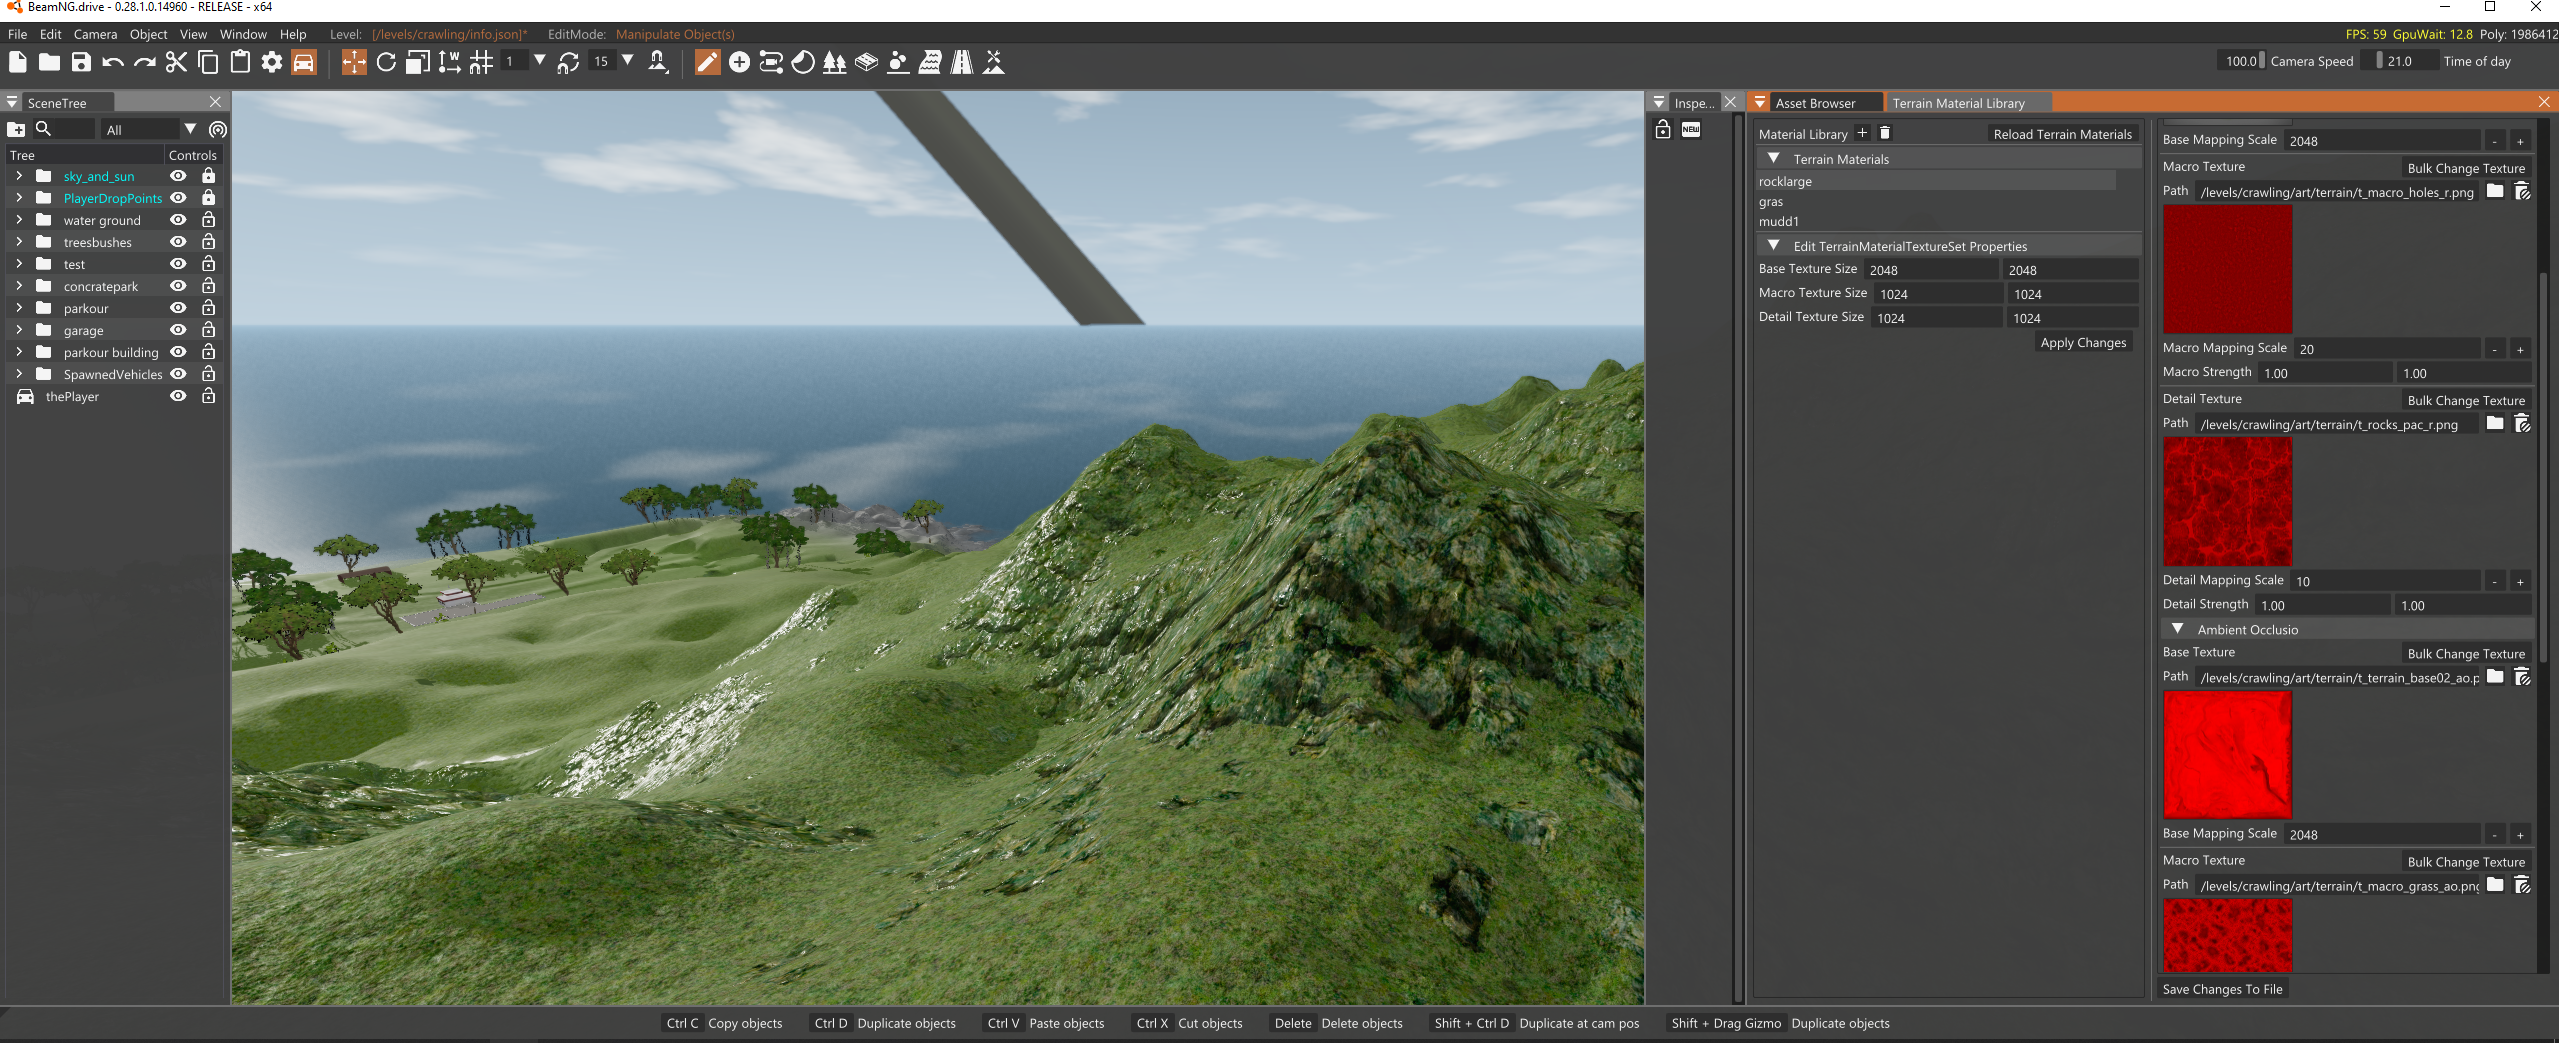Click the Apply Changes button

click(2083, 342)
